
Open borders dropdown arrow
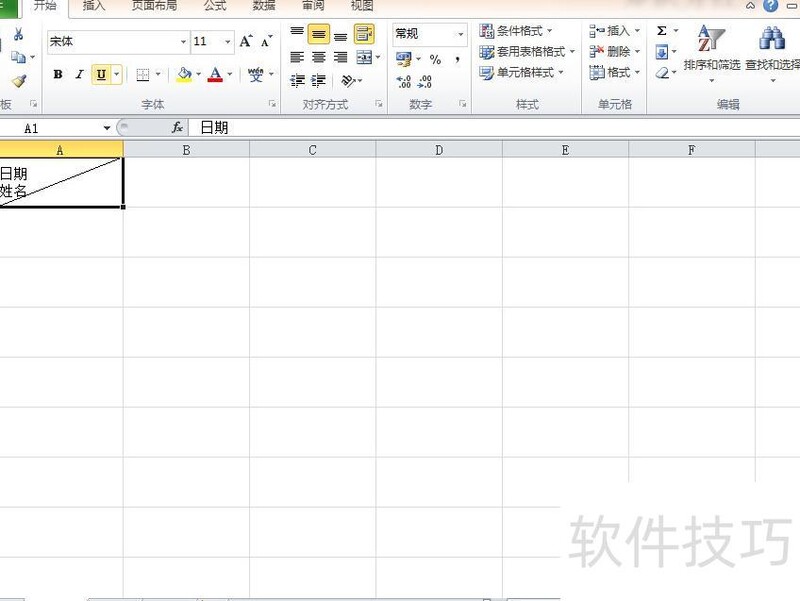[158, 74]
